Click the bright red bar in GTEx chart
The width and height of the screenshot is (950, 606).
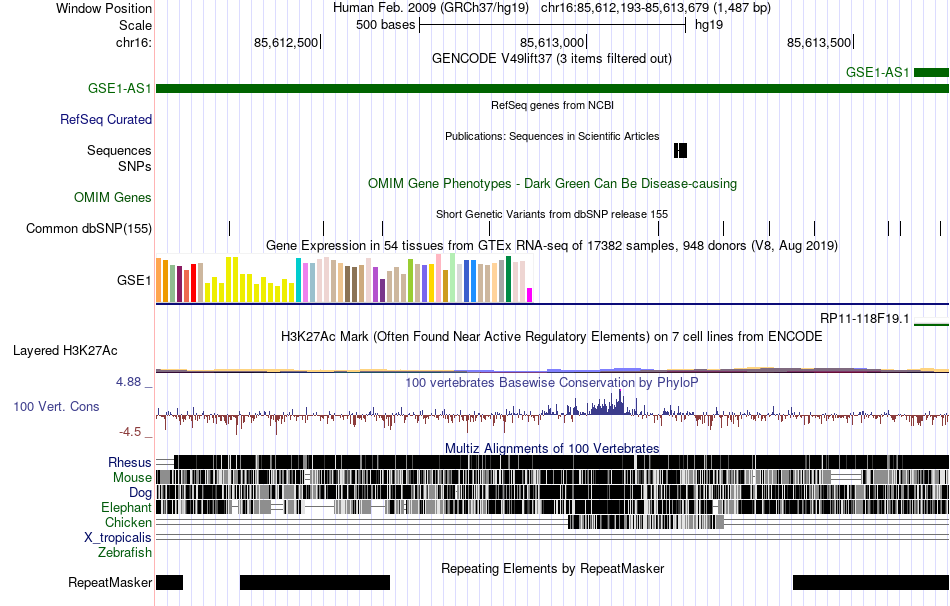coord(194,283)
